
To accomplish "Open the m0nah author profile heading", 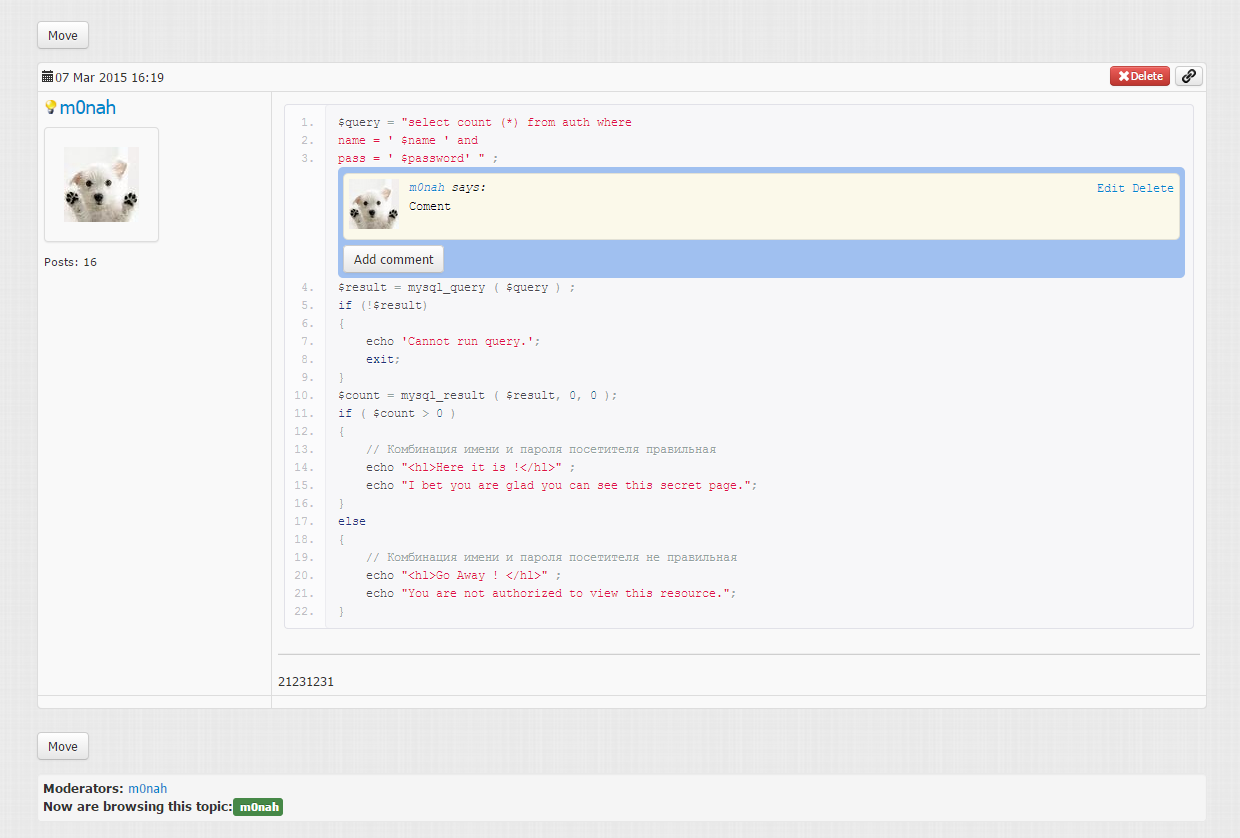I will [x=87, y=107].
